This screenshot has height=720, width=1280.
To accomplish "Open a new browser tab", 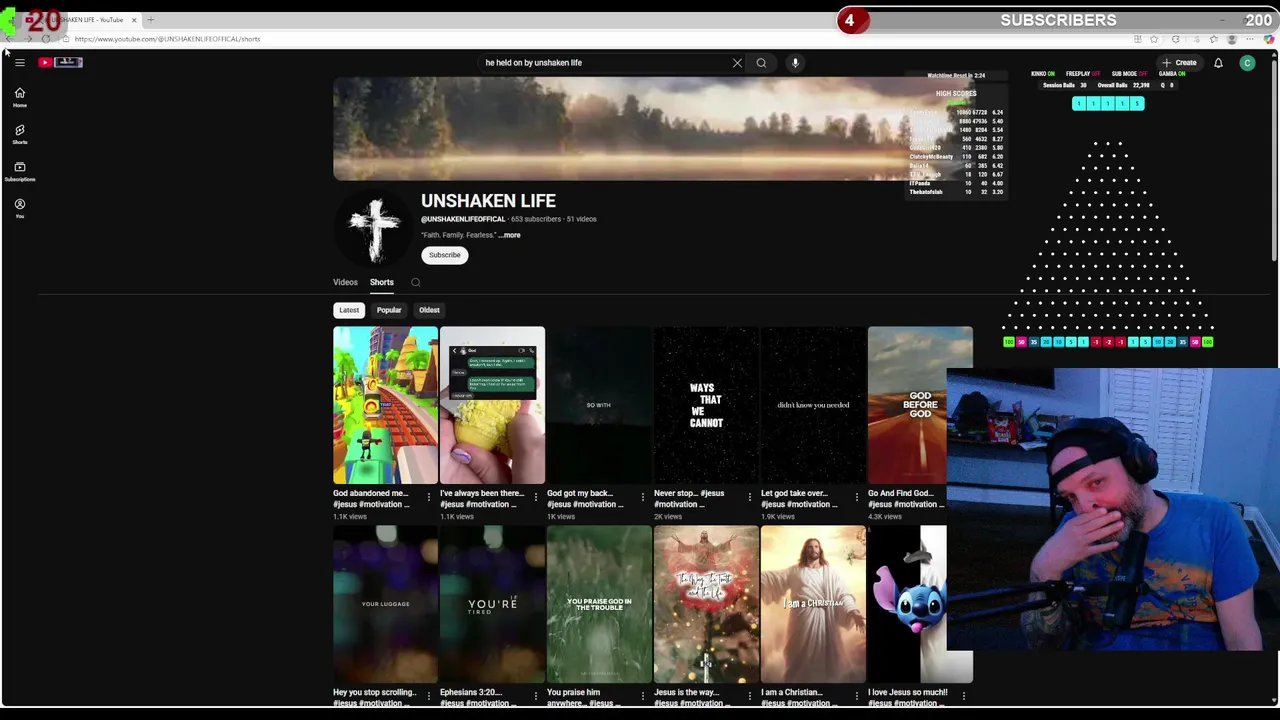I will click(x=151, y=20).
